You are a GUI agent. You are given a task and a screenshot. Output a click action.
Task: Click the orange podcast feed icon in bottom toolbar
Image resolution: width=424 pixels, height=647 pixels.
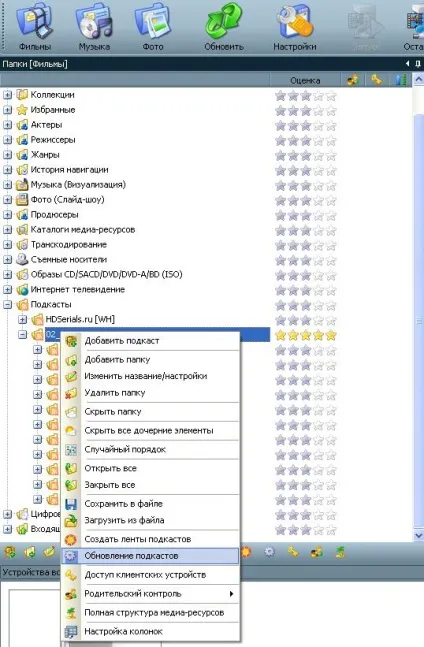click(246, 552)
